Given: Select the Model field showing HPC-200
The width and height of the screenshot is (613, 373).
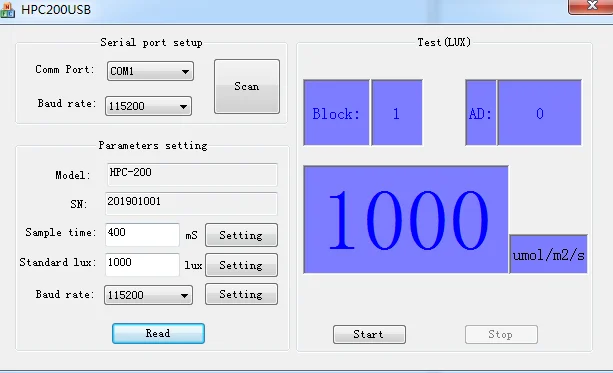Looking at the screenshot, I should point(192,174).
